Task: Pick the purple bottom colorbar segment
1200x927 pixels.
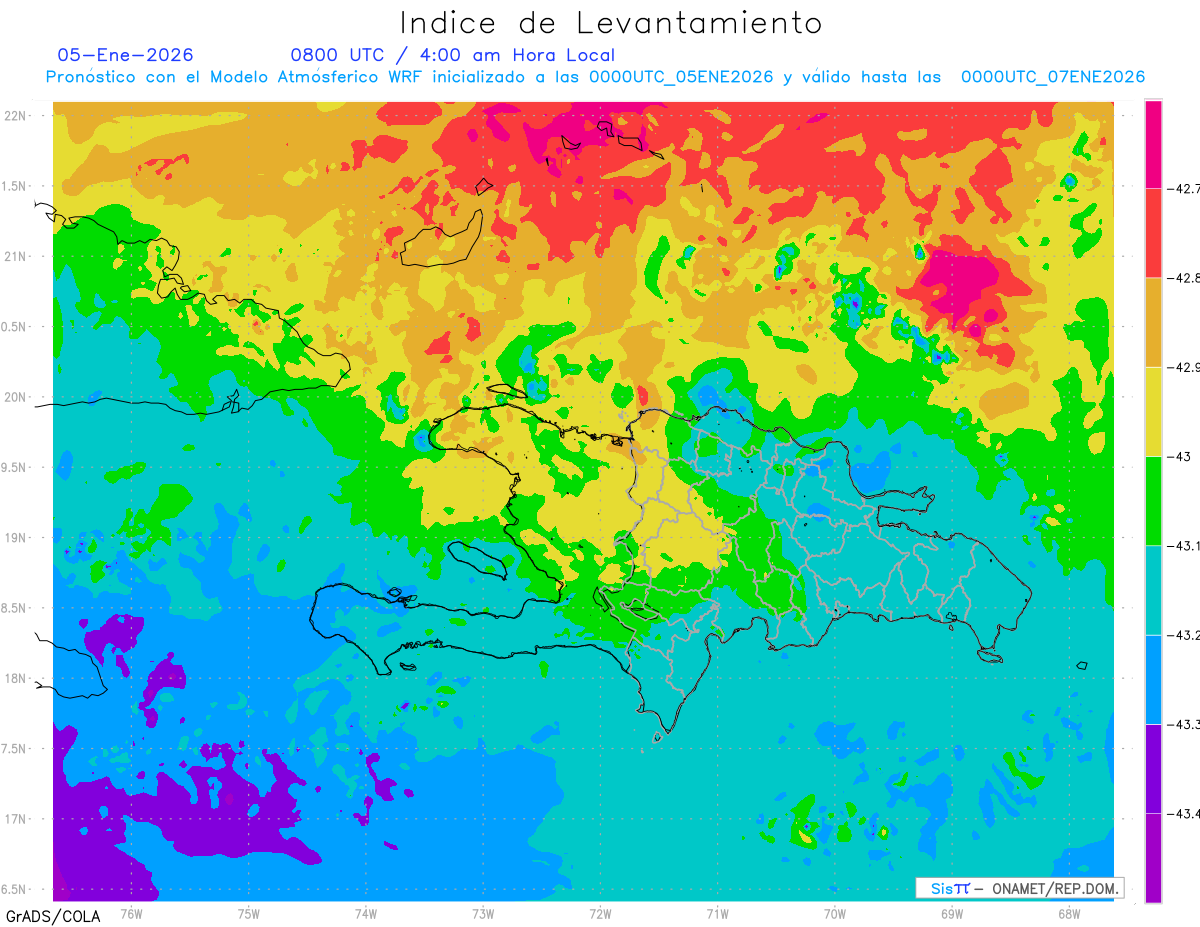Action: [1153, 858]
